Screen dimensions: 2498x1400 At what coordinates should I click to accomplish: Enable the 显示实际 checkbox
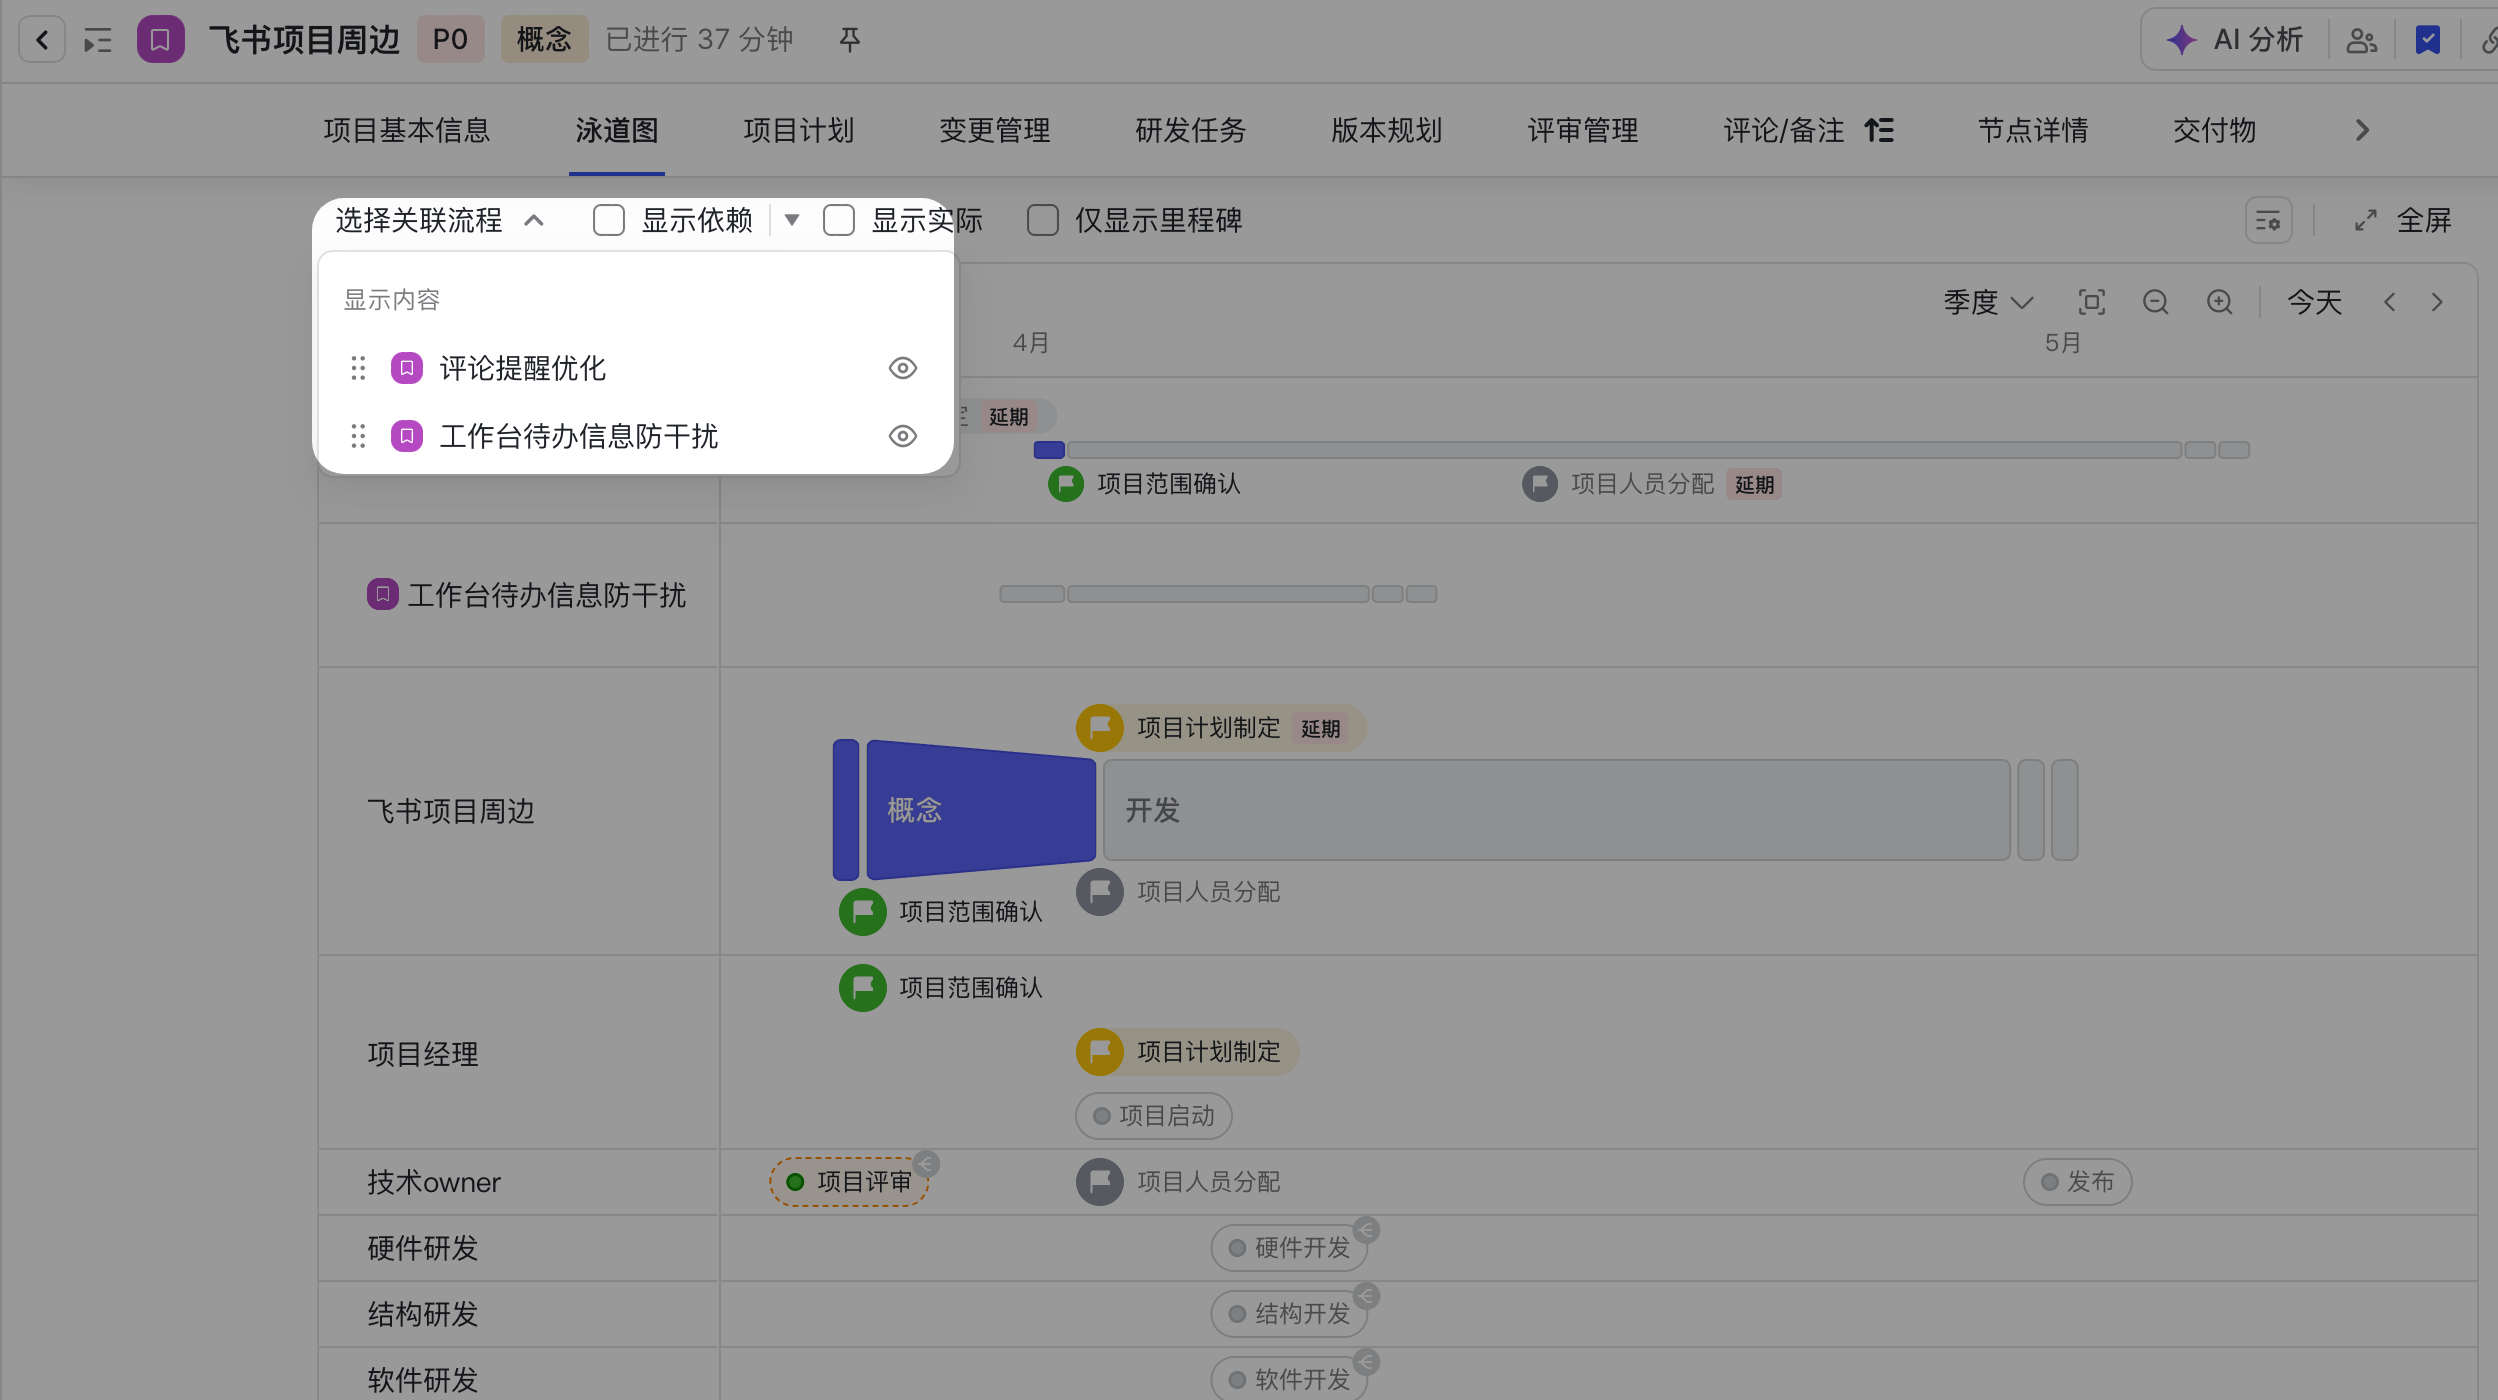point(839,220)
